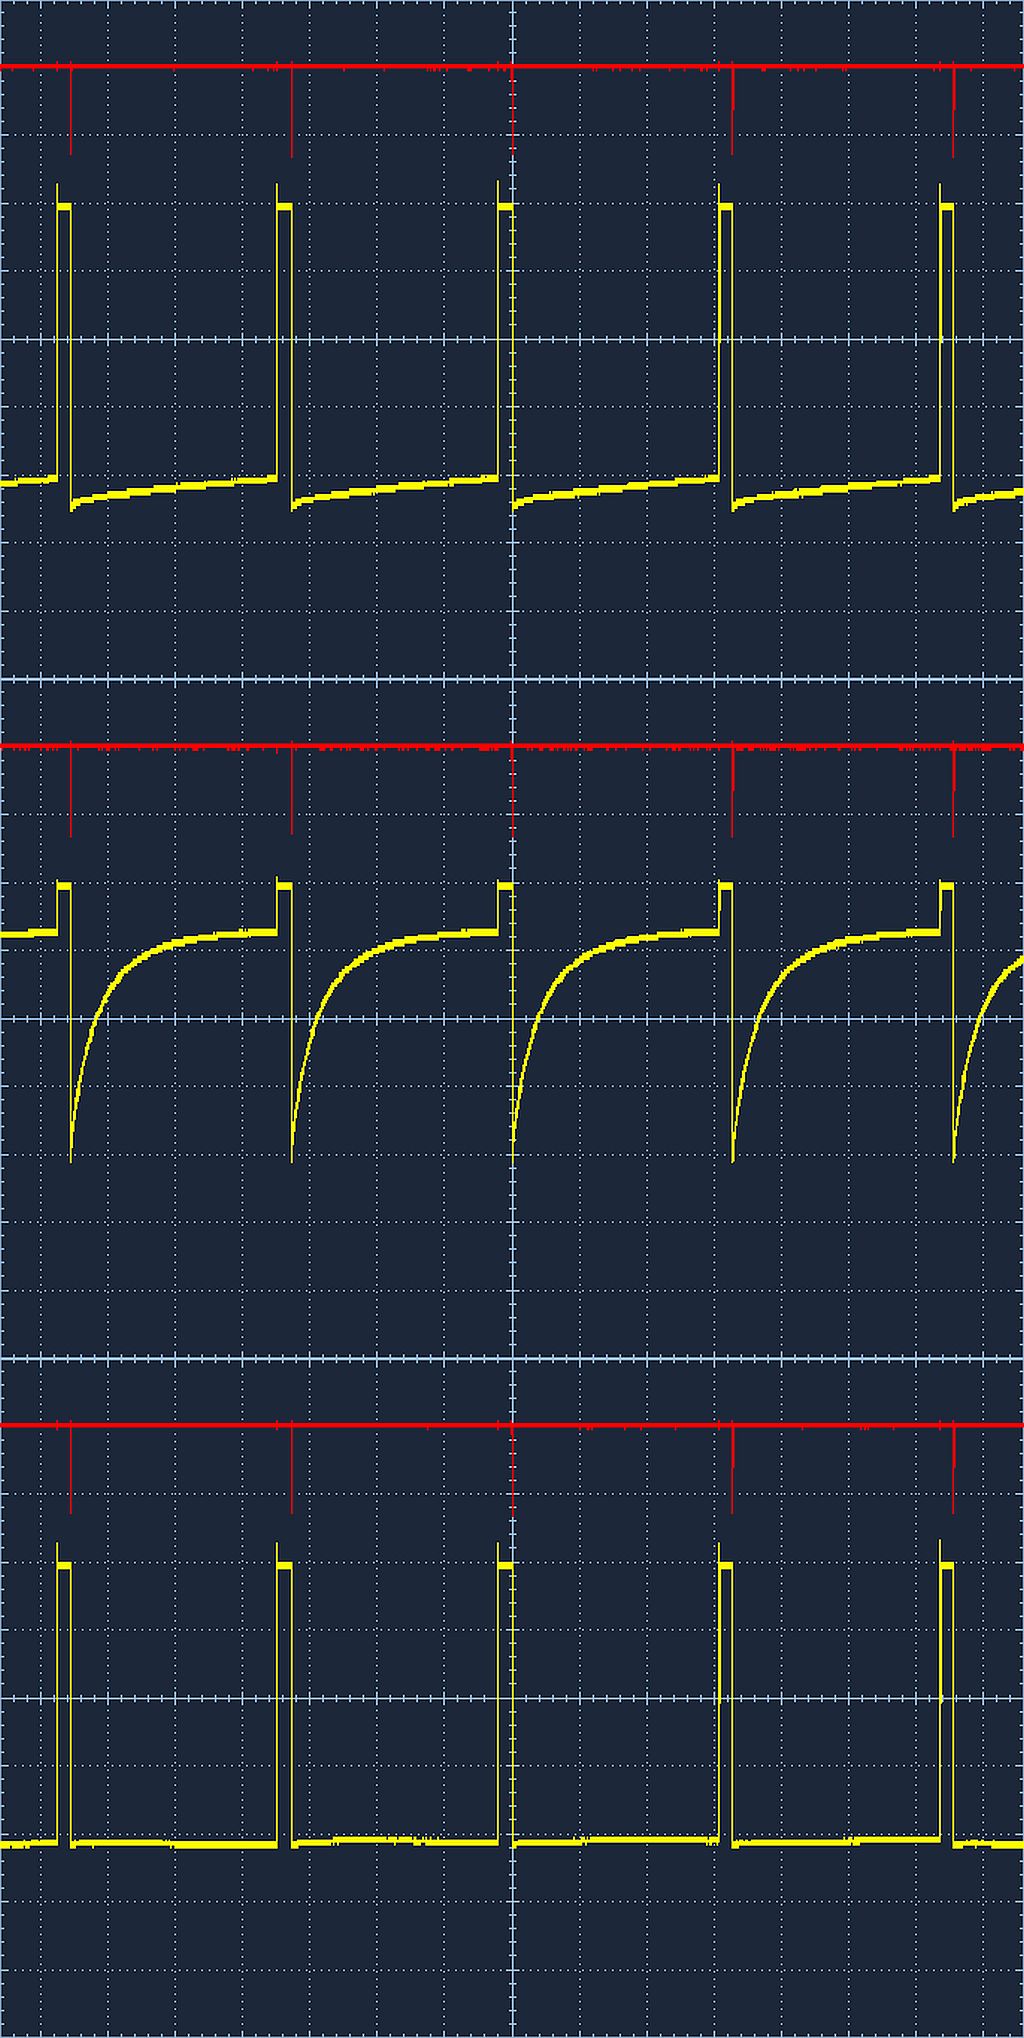Click fourth yellow pulse top in middle plot
The width and height of the screenshot is (1024, 2038).
[726, 886]
